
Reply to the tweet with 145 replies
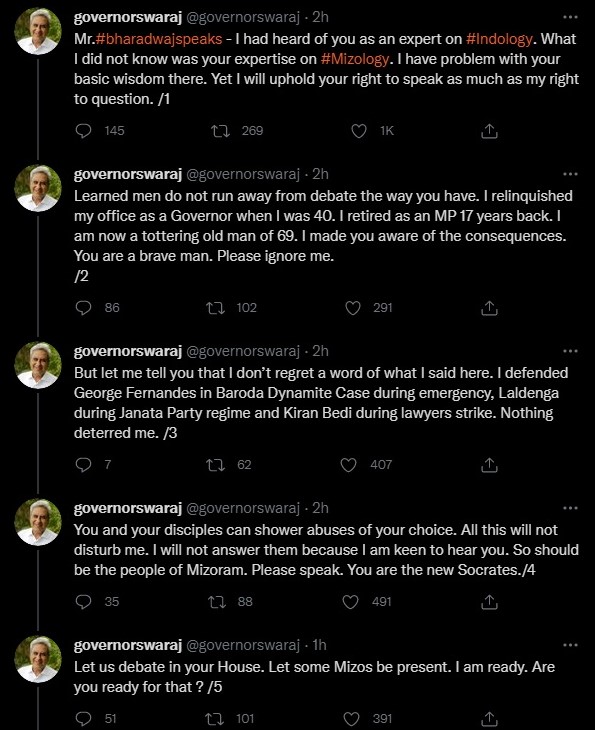coord(83,131)
